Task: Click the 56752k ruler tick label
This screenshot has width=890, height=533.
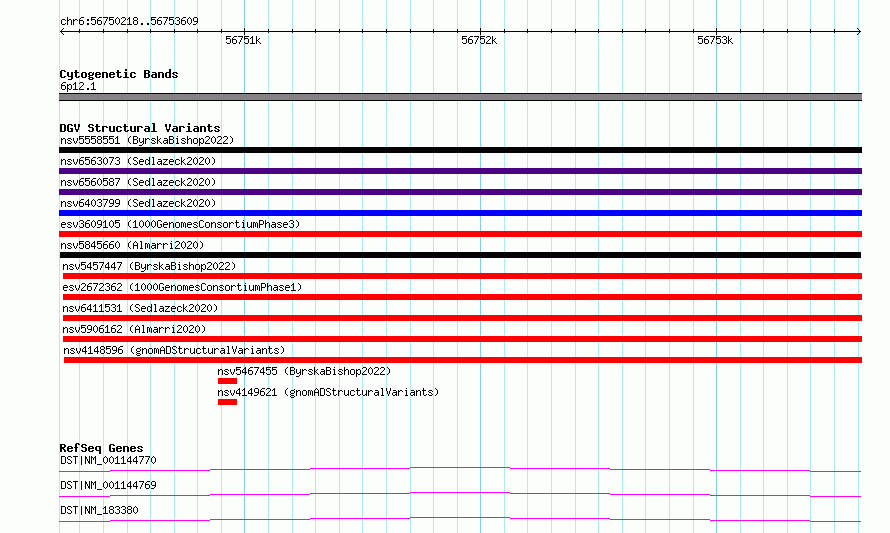Action: (479, 40)
